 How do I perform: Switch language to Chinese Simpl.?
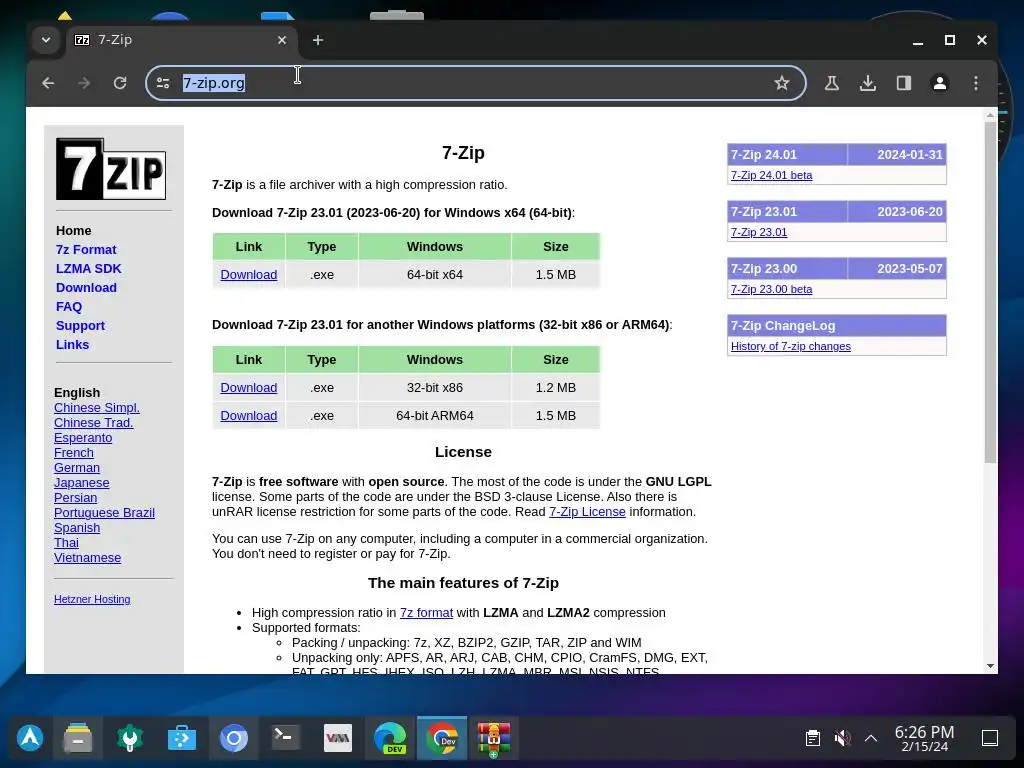[97, 408]
